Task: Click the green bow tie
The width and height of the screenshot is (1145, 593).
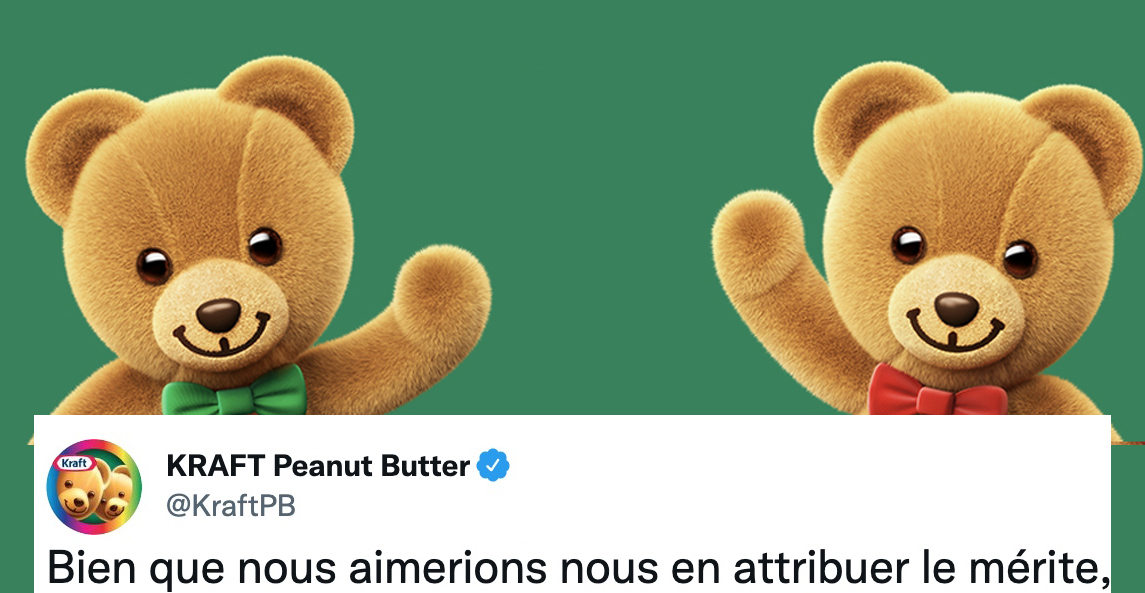Action: click(x=234, y=392)
